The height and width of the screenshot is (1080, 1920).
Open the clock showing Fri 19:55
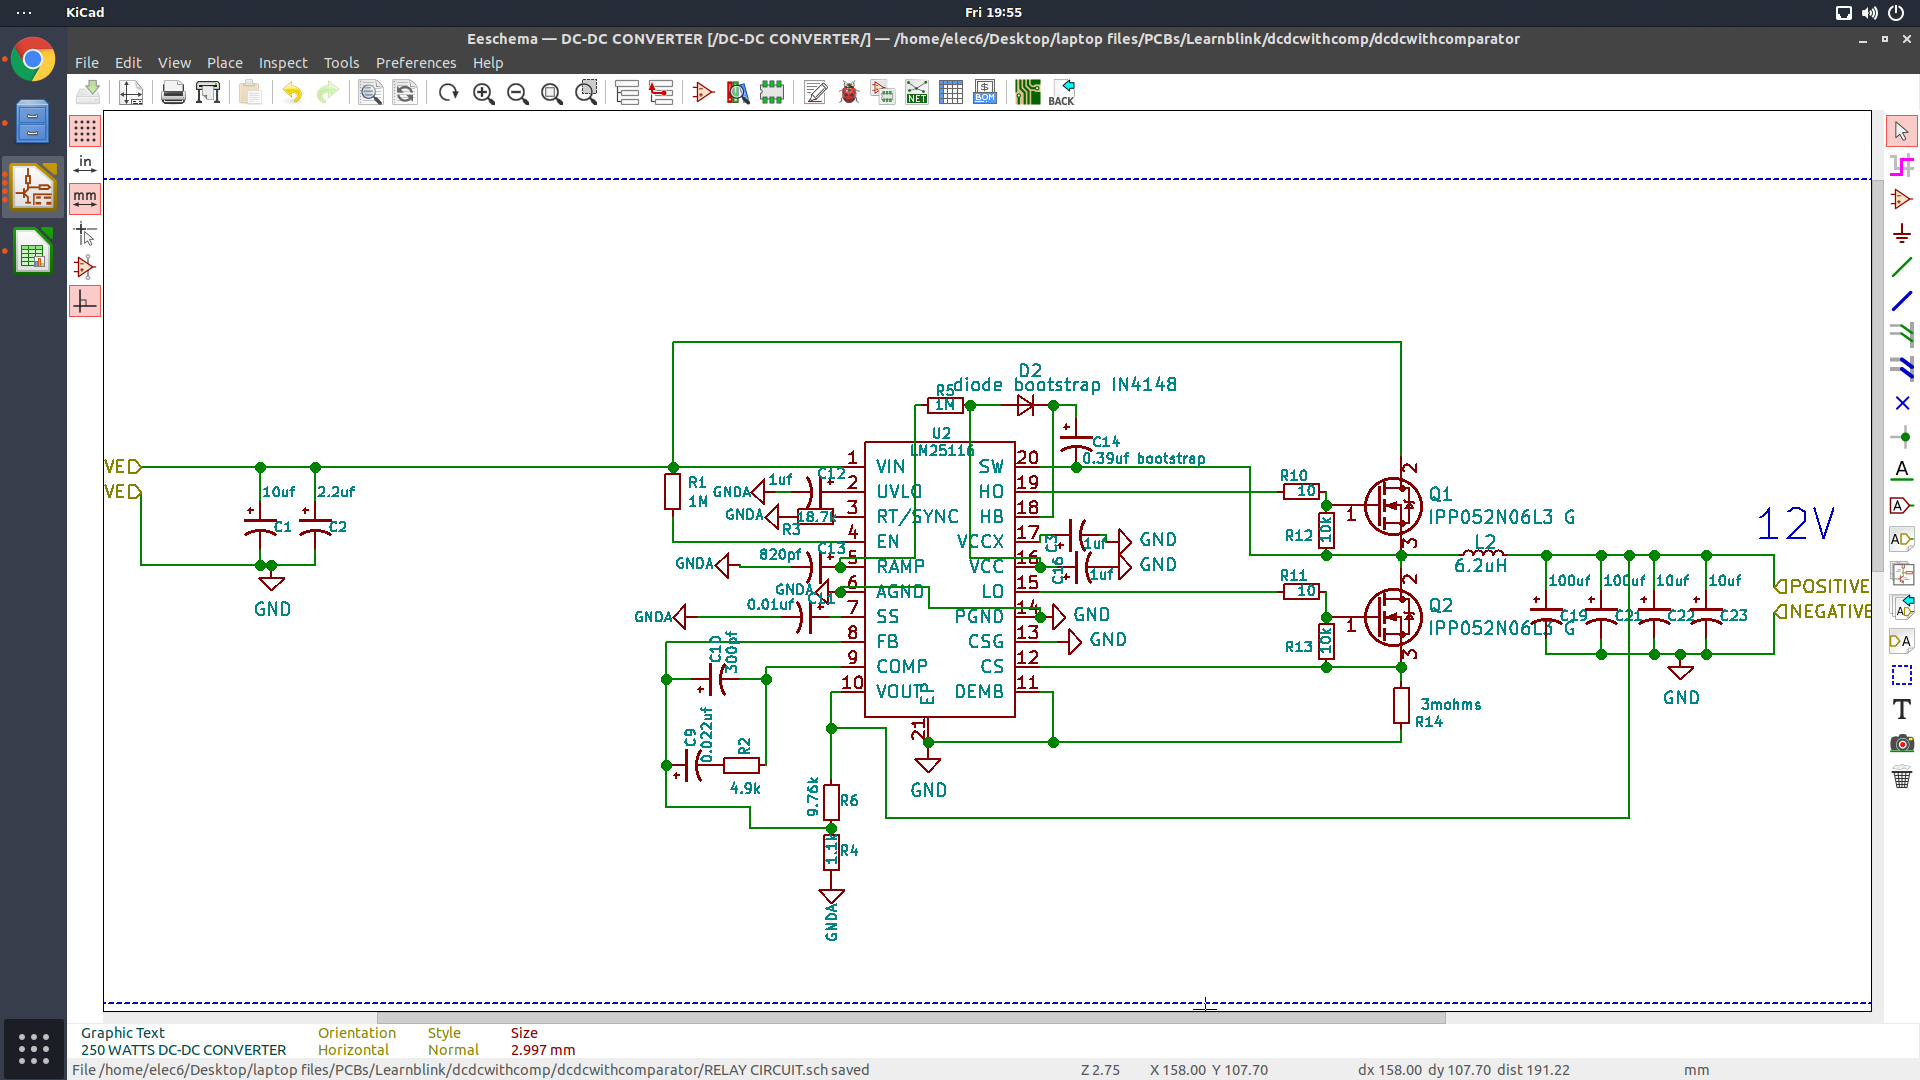[992, 12]
